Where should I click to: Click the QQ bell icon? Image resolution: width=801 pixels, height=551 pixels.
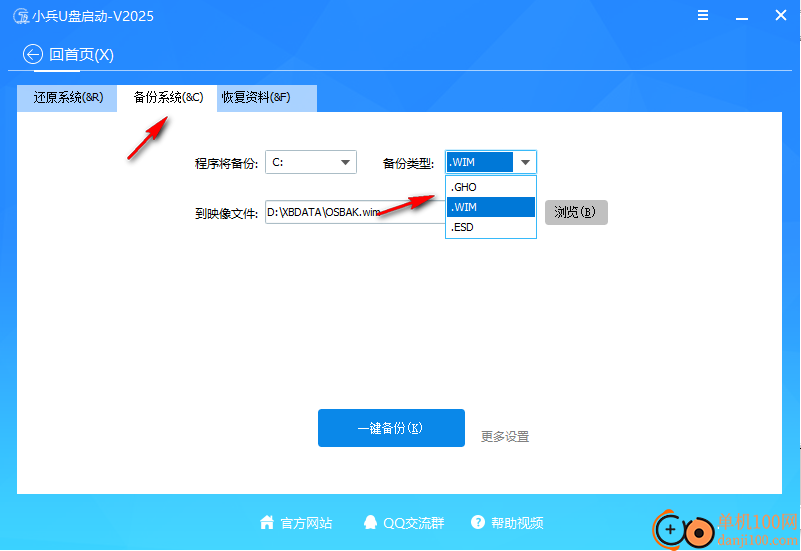[370, 522]
